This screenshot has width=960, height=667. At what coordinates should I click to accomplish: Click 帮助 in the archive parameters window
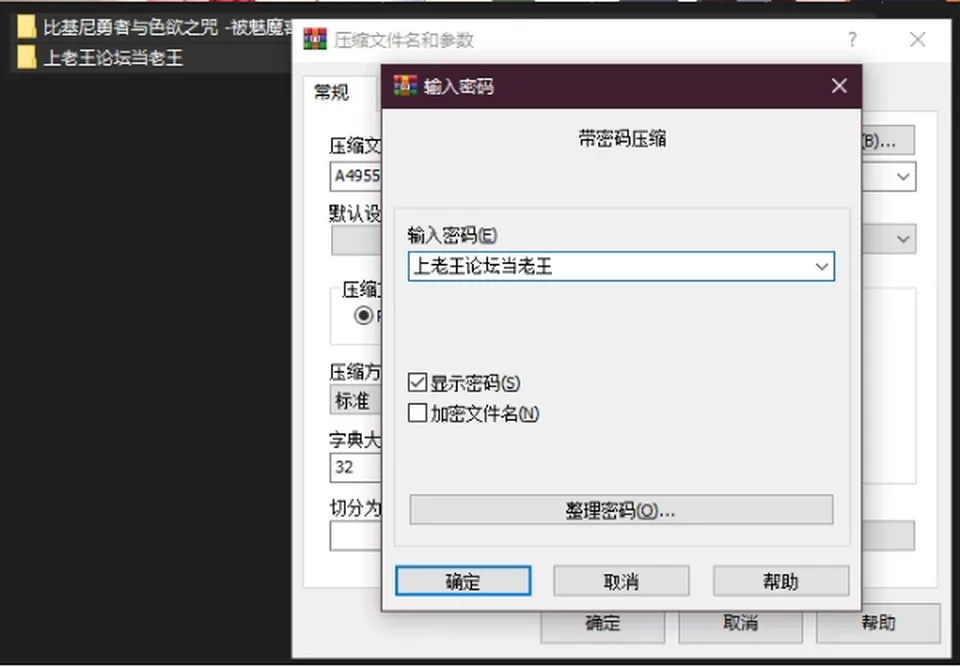click(878, 624)
